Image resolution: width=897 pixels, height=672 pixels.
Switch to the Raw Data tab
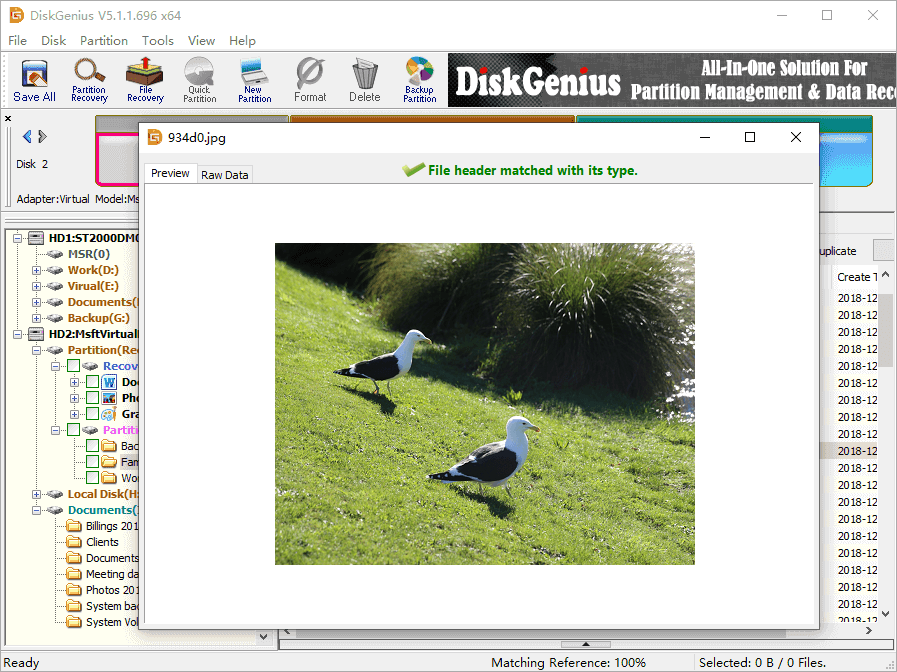[x=225, y=175]
